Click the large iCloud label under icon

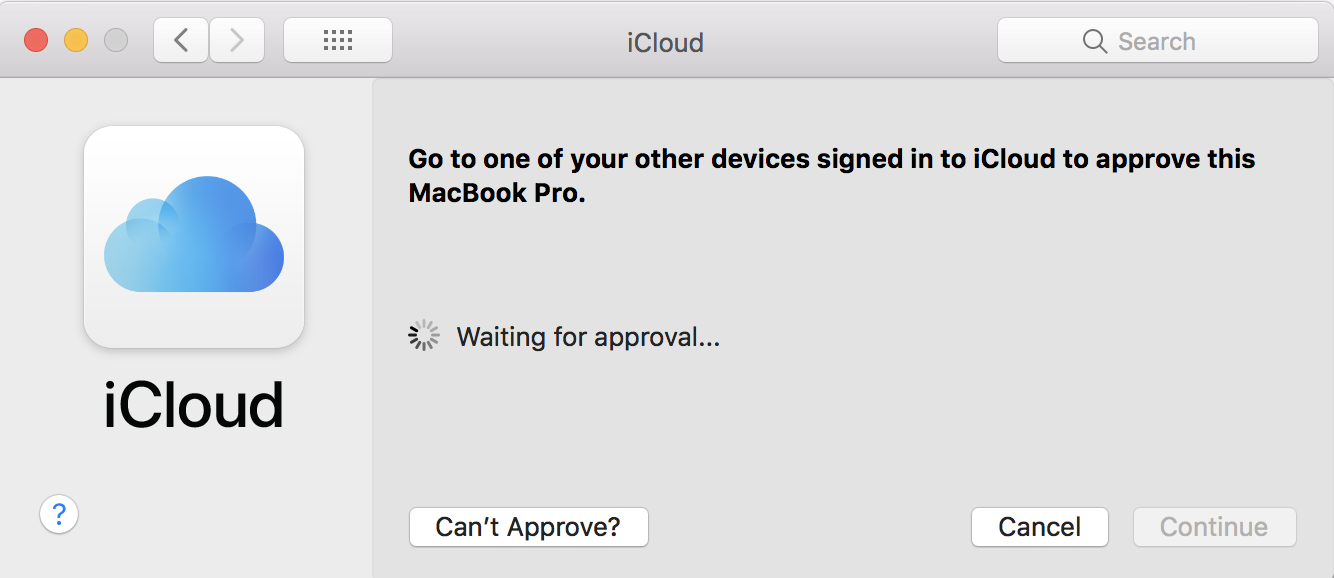[194, 405]
